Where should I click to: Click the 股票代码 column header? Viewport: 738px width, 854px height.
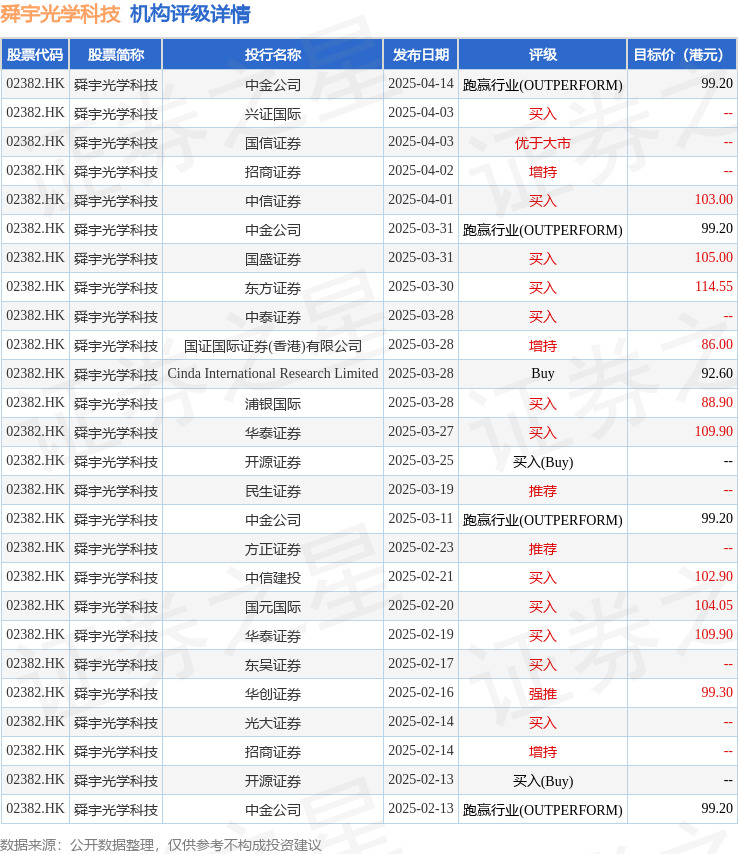[x=35, y=54]
